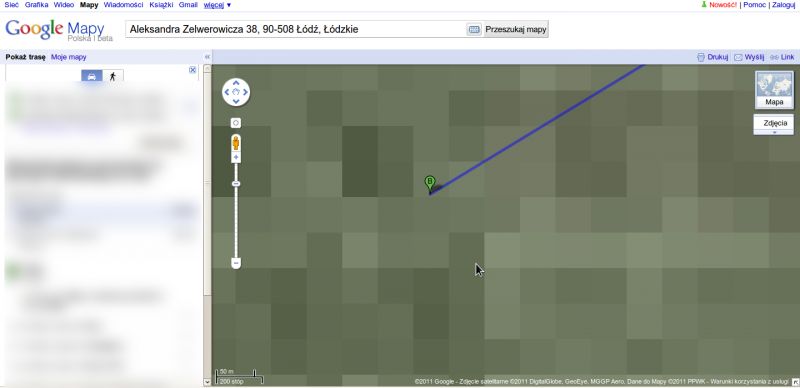This screenshot has height=388, width=800.
Task: Click the Drukuj print link
Action: pyautogui.click(x=713, y=57)
